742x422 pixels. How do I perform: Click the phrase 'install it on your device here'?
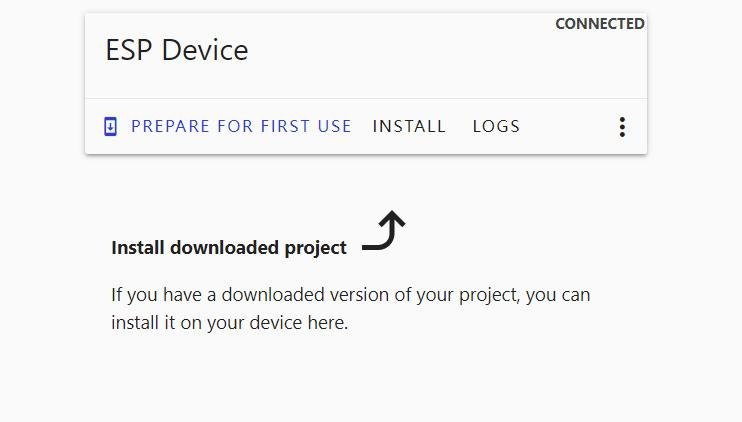(x=230, y=323)
